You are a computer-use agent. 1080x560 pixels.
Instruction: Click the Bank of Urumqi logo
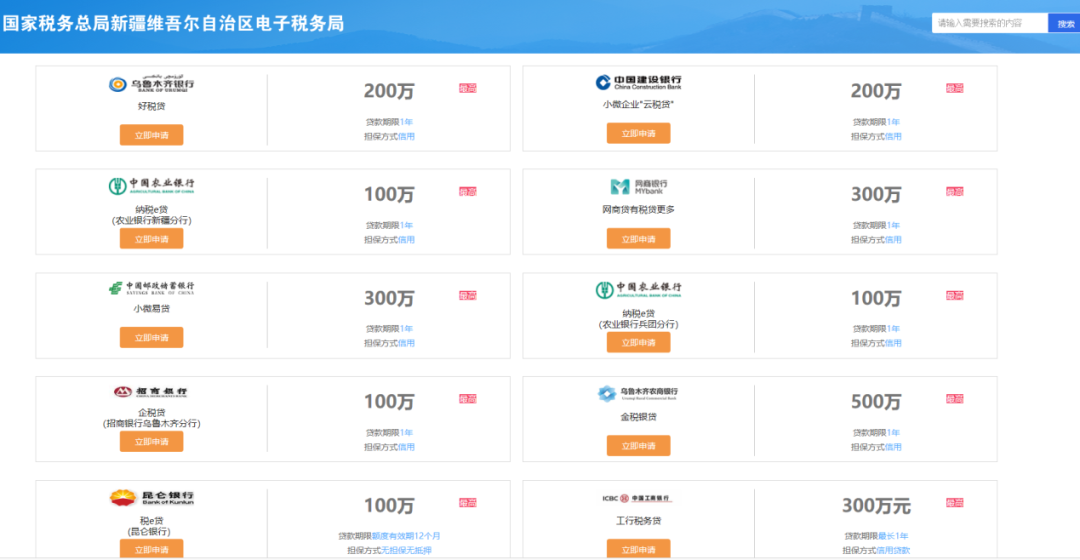tap(152, 84)
